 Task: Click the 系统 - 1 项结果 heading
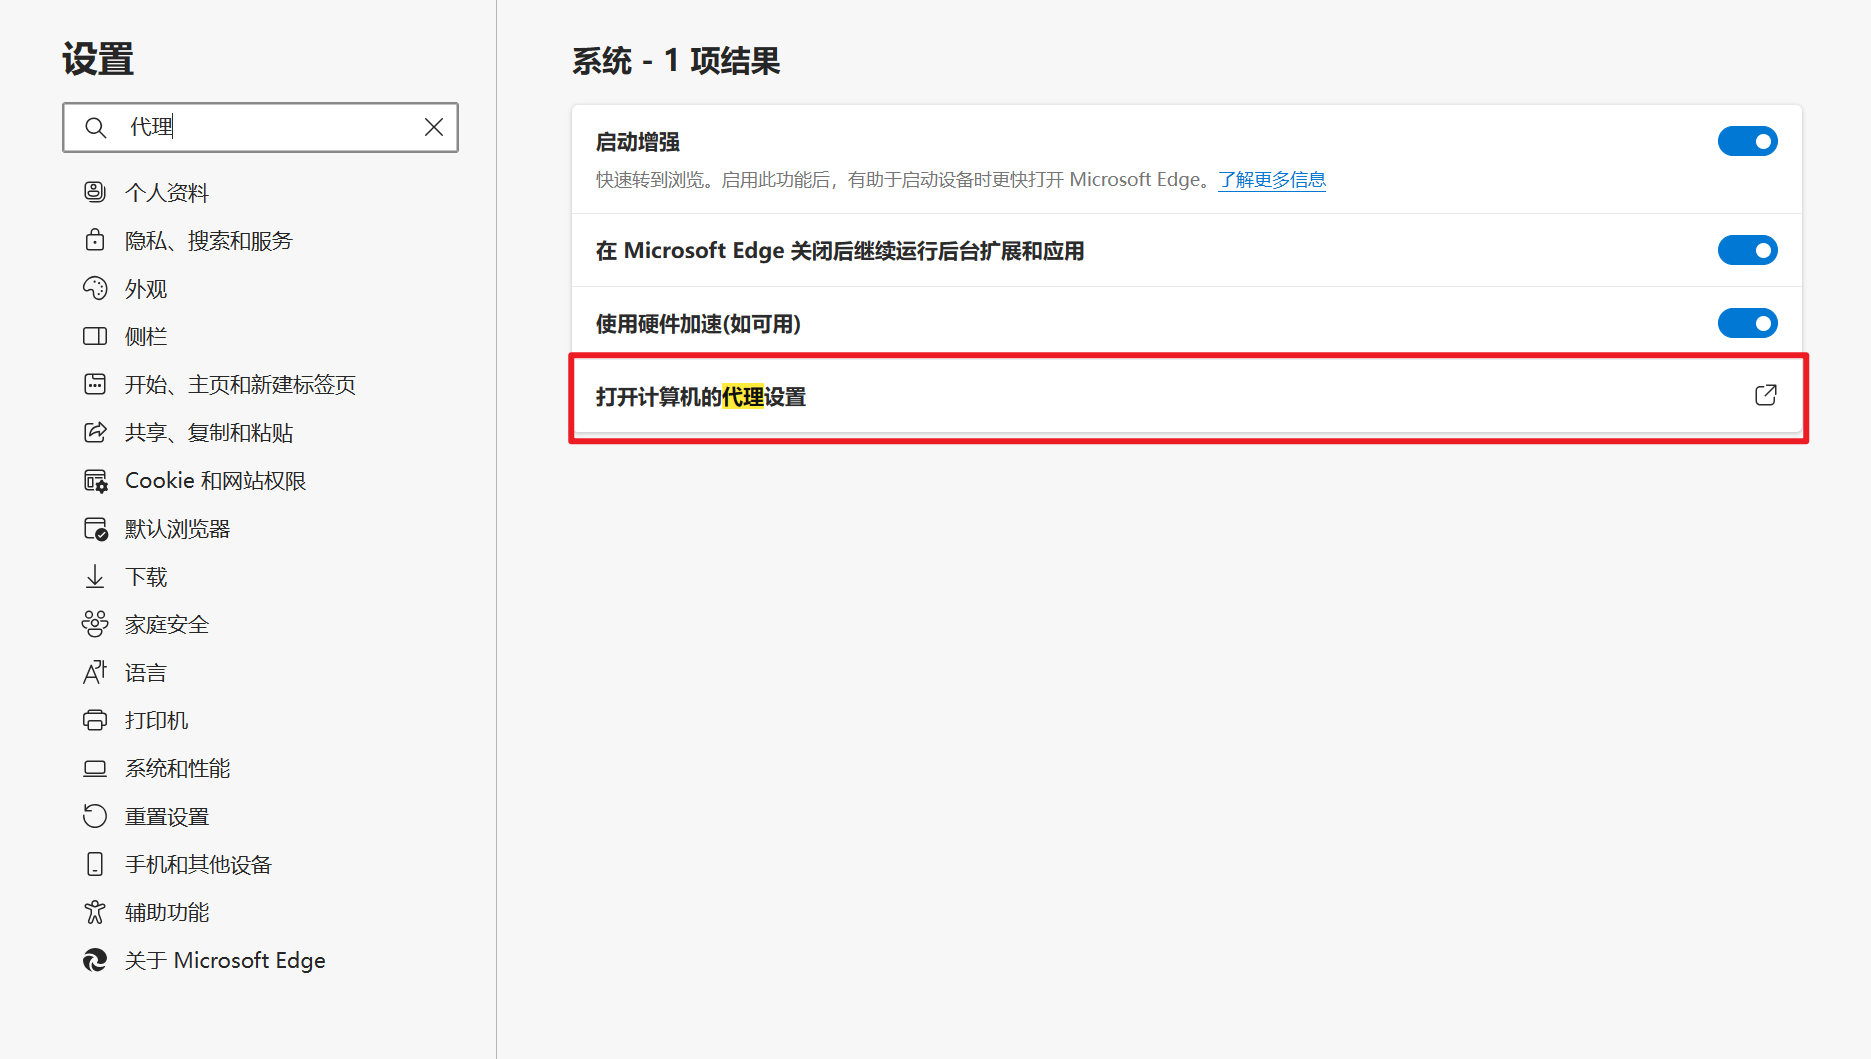(676, 61)
